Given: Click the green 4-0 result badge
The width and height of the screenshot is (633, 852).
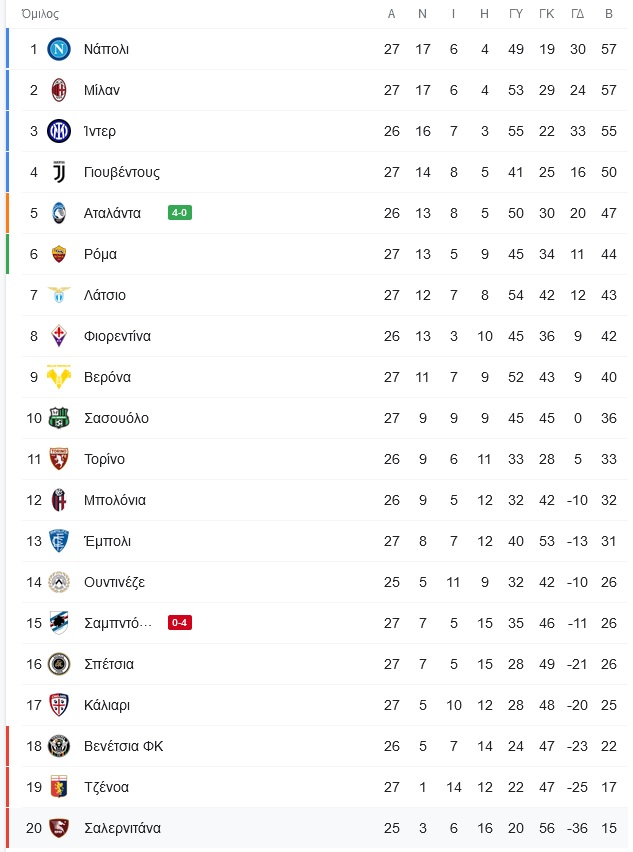Looking at the screenshot, I should point(180,213).
